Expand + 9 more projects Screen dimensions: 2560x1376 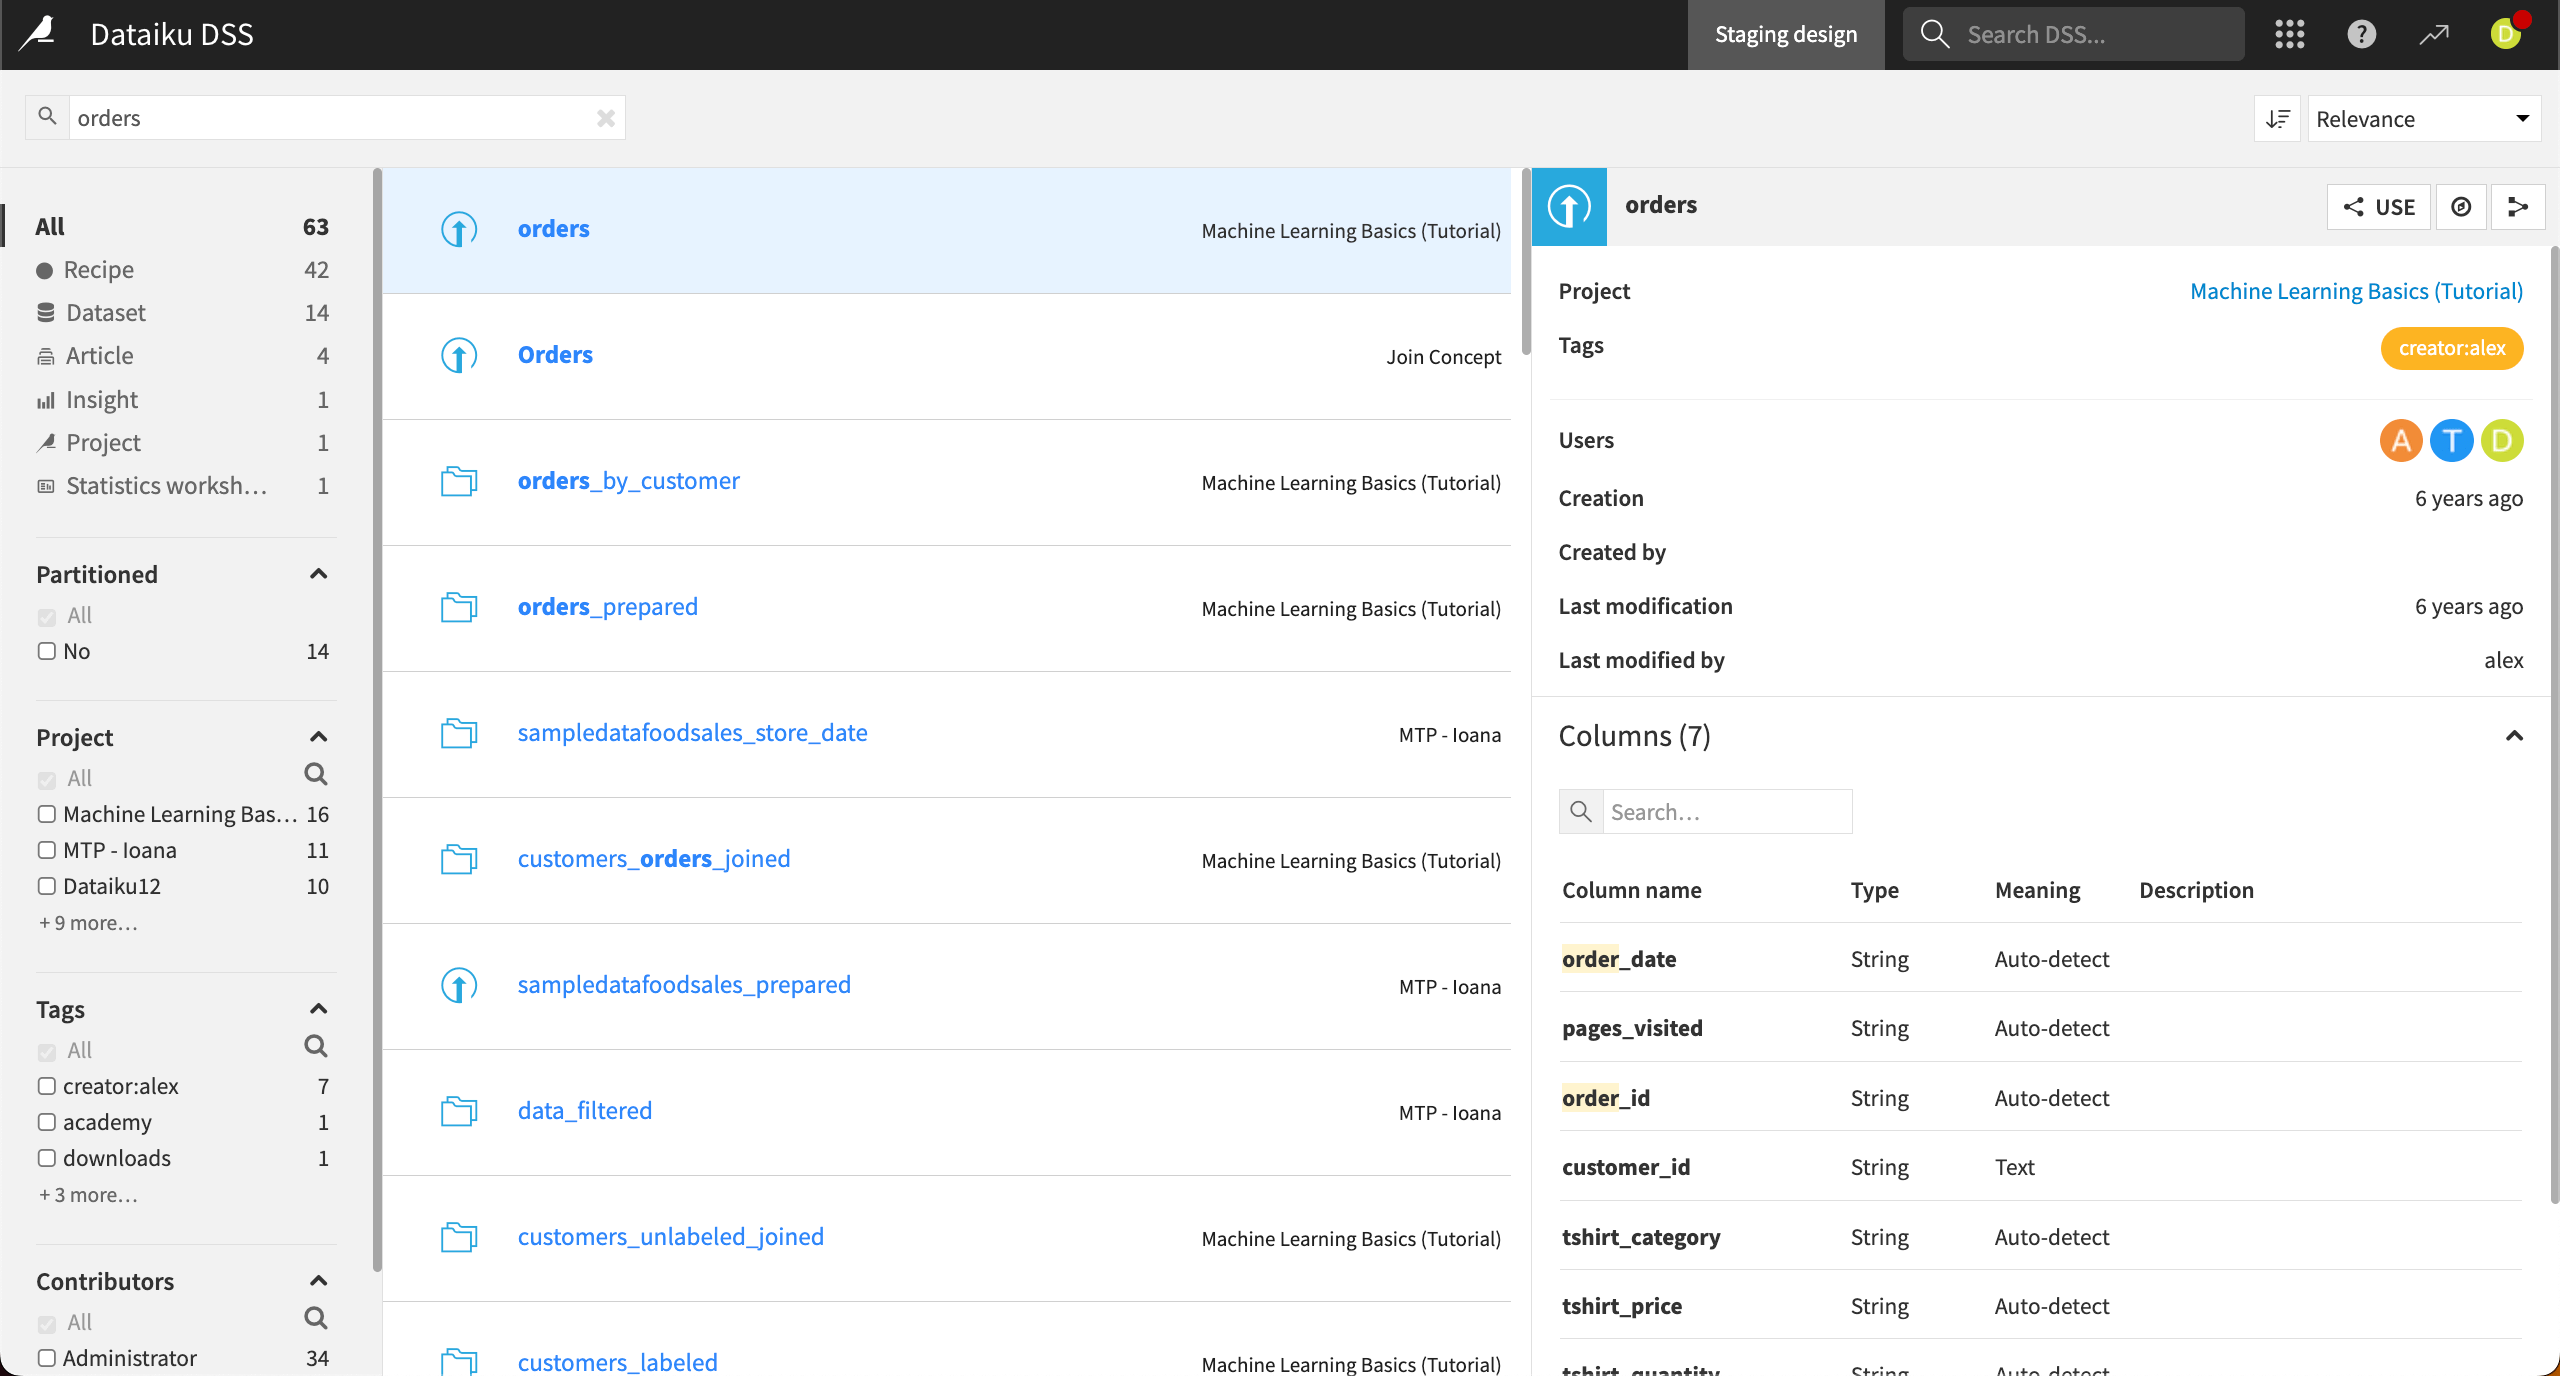[88, 923]
